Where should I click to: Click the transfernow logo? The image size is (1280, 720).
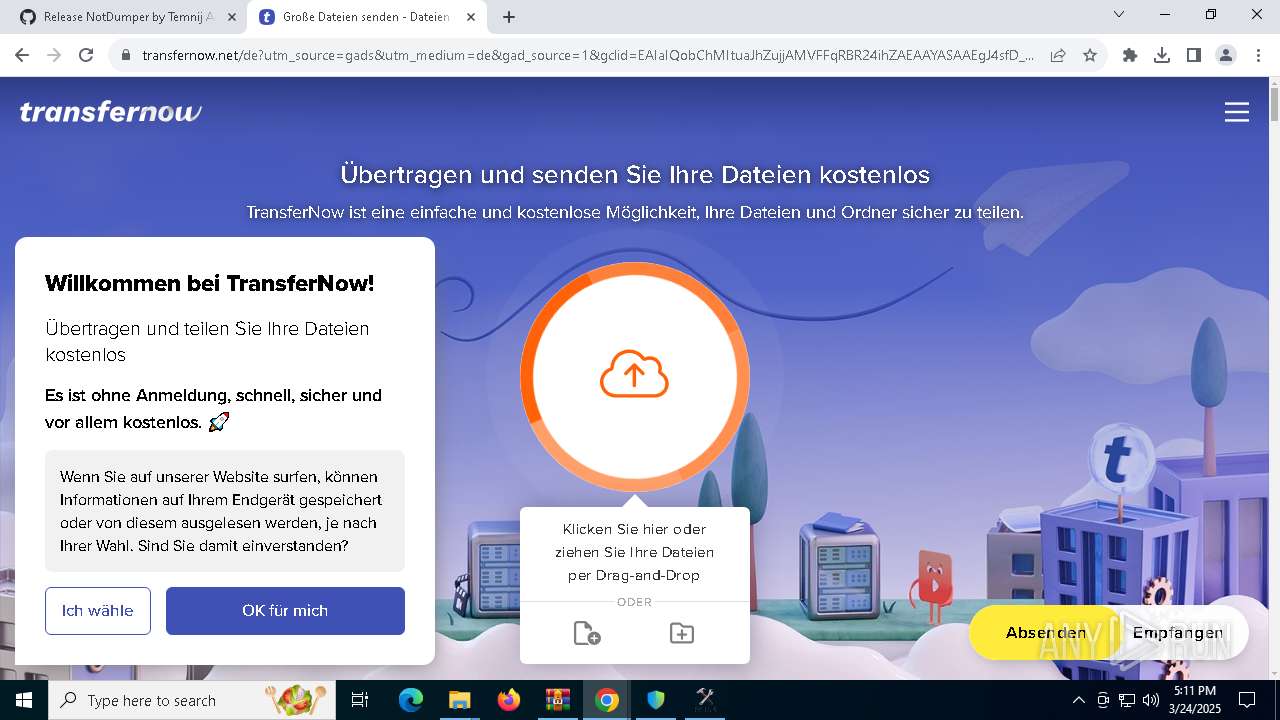110,112
